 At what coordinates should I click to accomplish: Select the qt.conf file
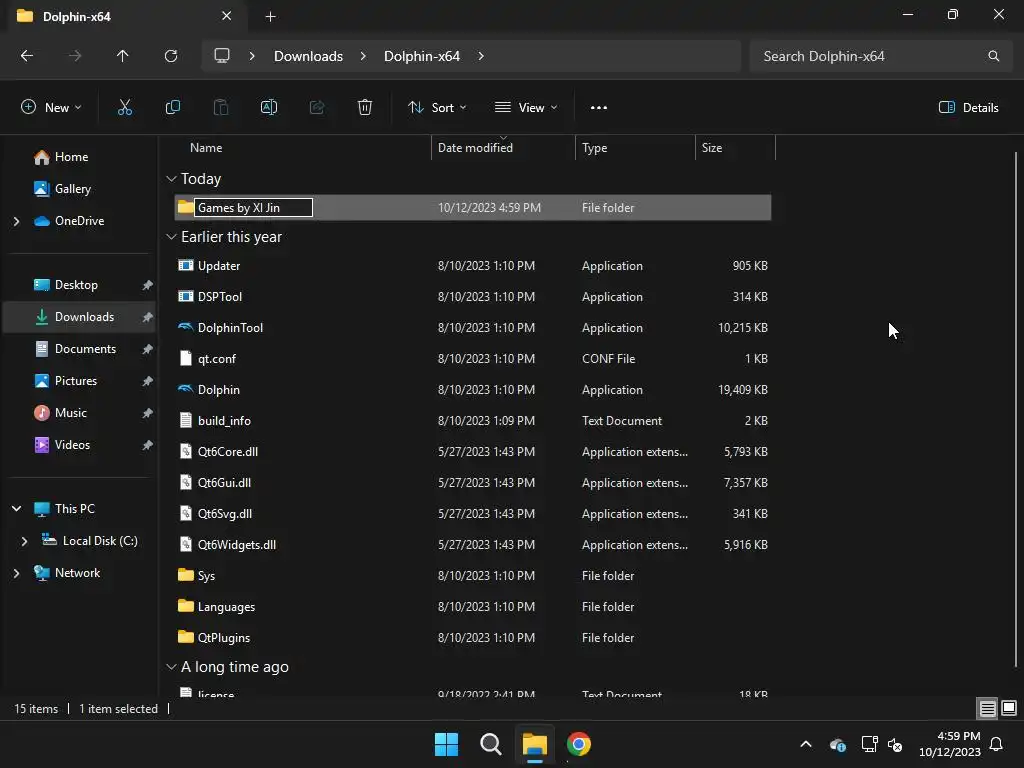coord(473,359)
